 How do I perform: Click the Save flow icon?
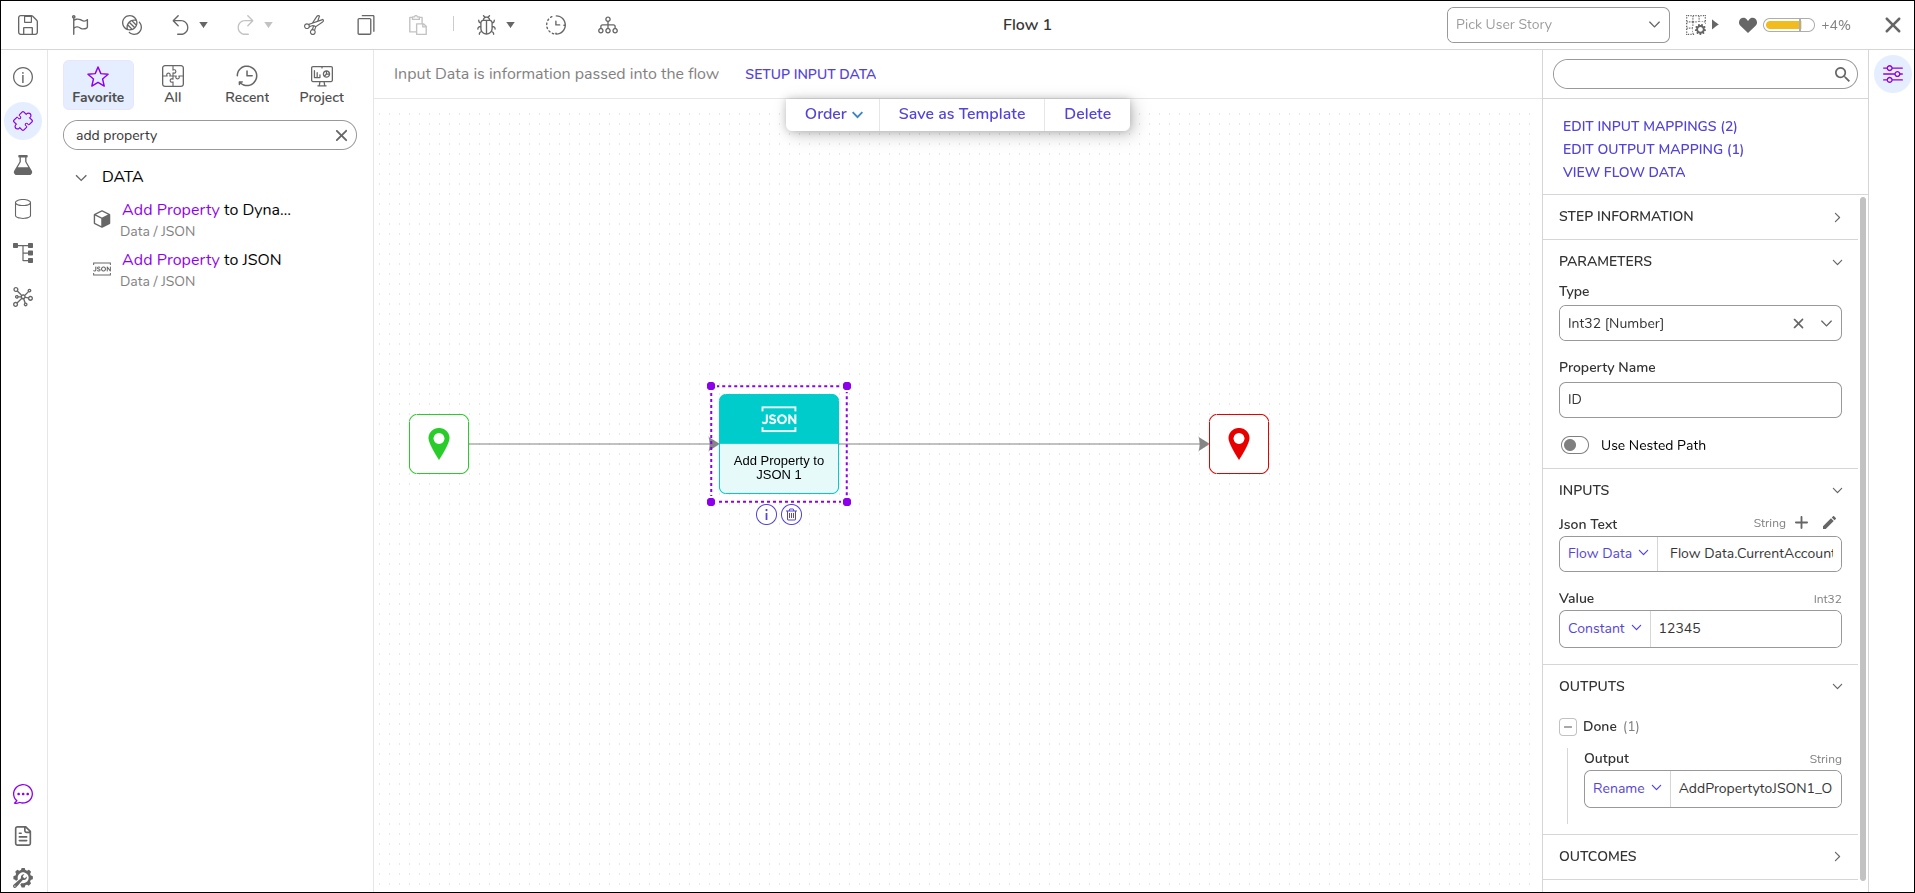coord(28,25)
